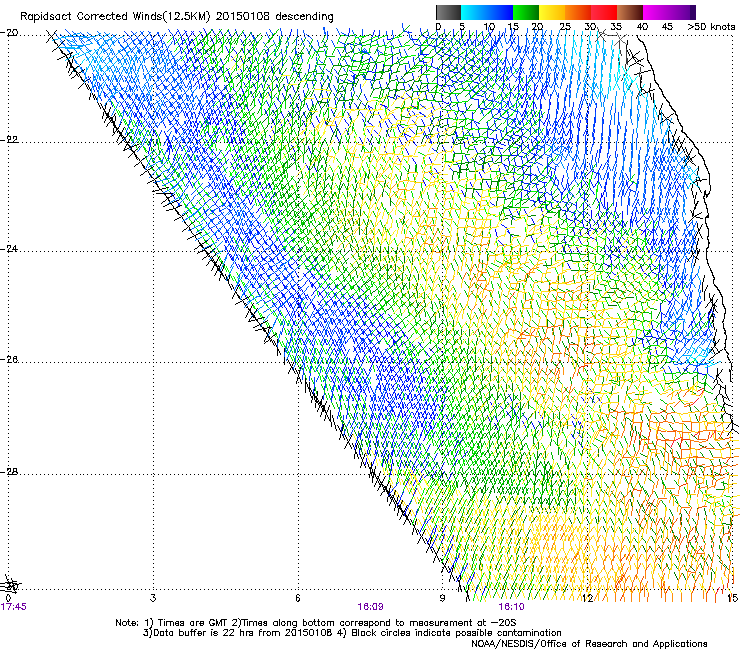Select the orange 25-30 knots legend segment

(578, 12)
